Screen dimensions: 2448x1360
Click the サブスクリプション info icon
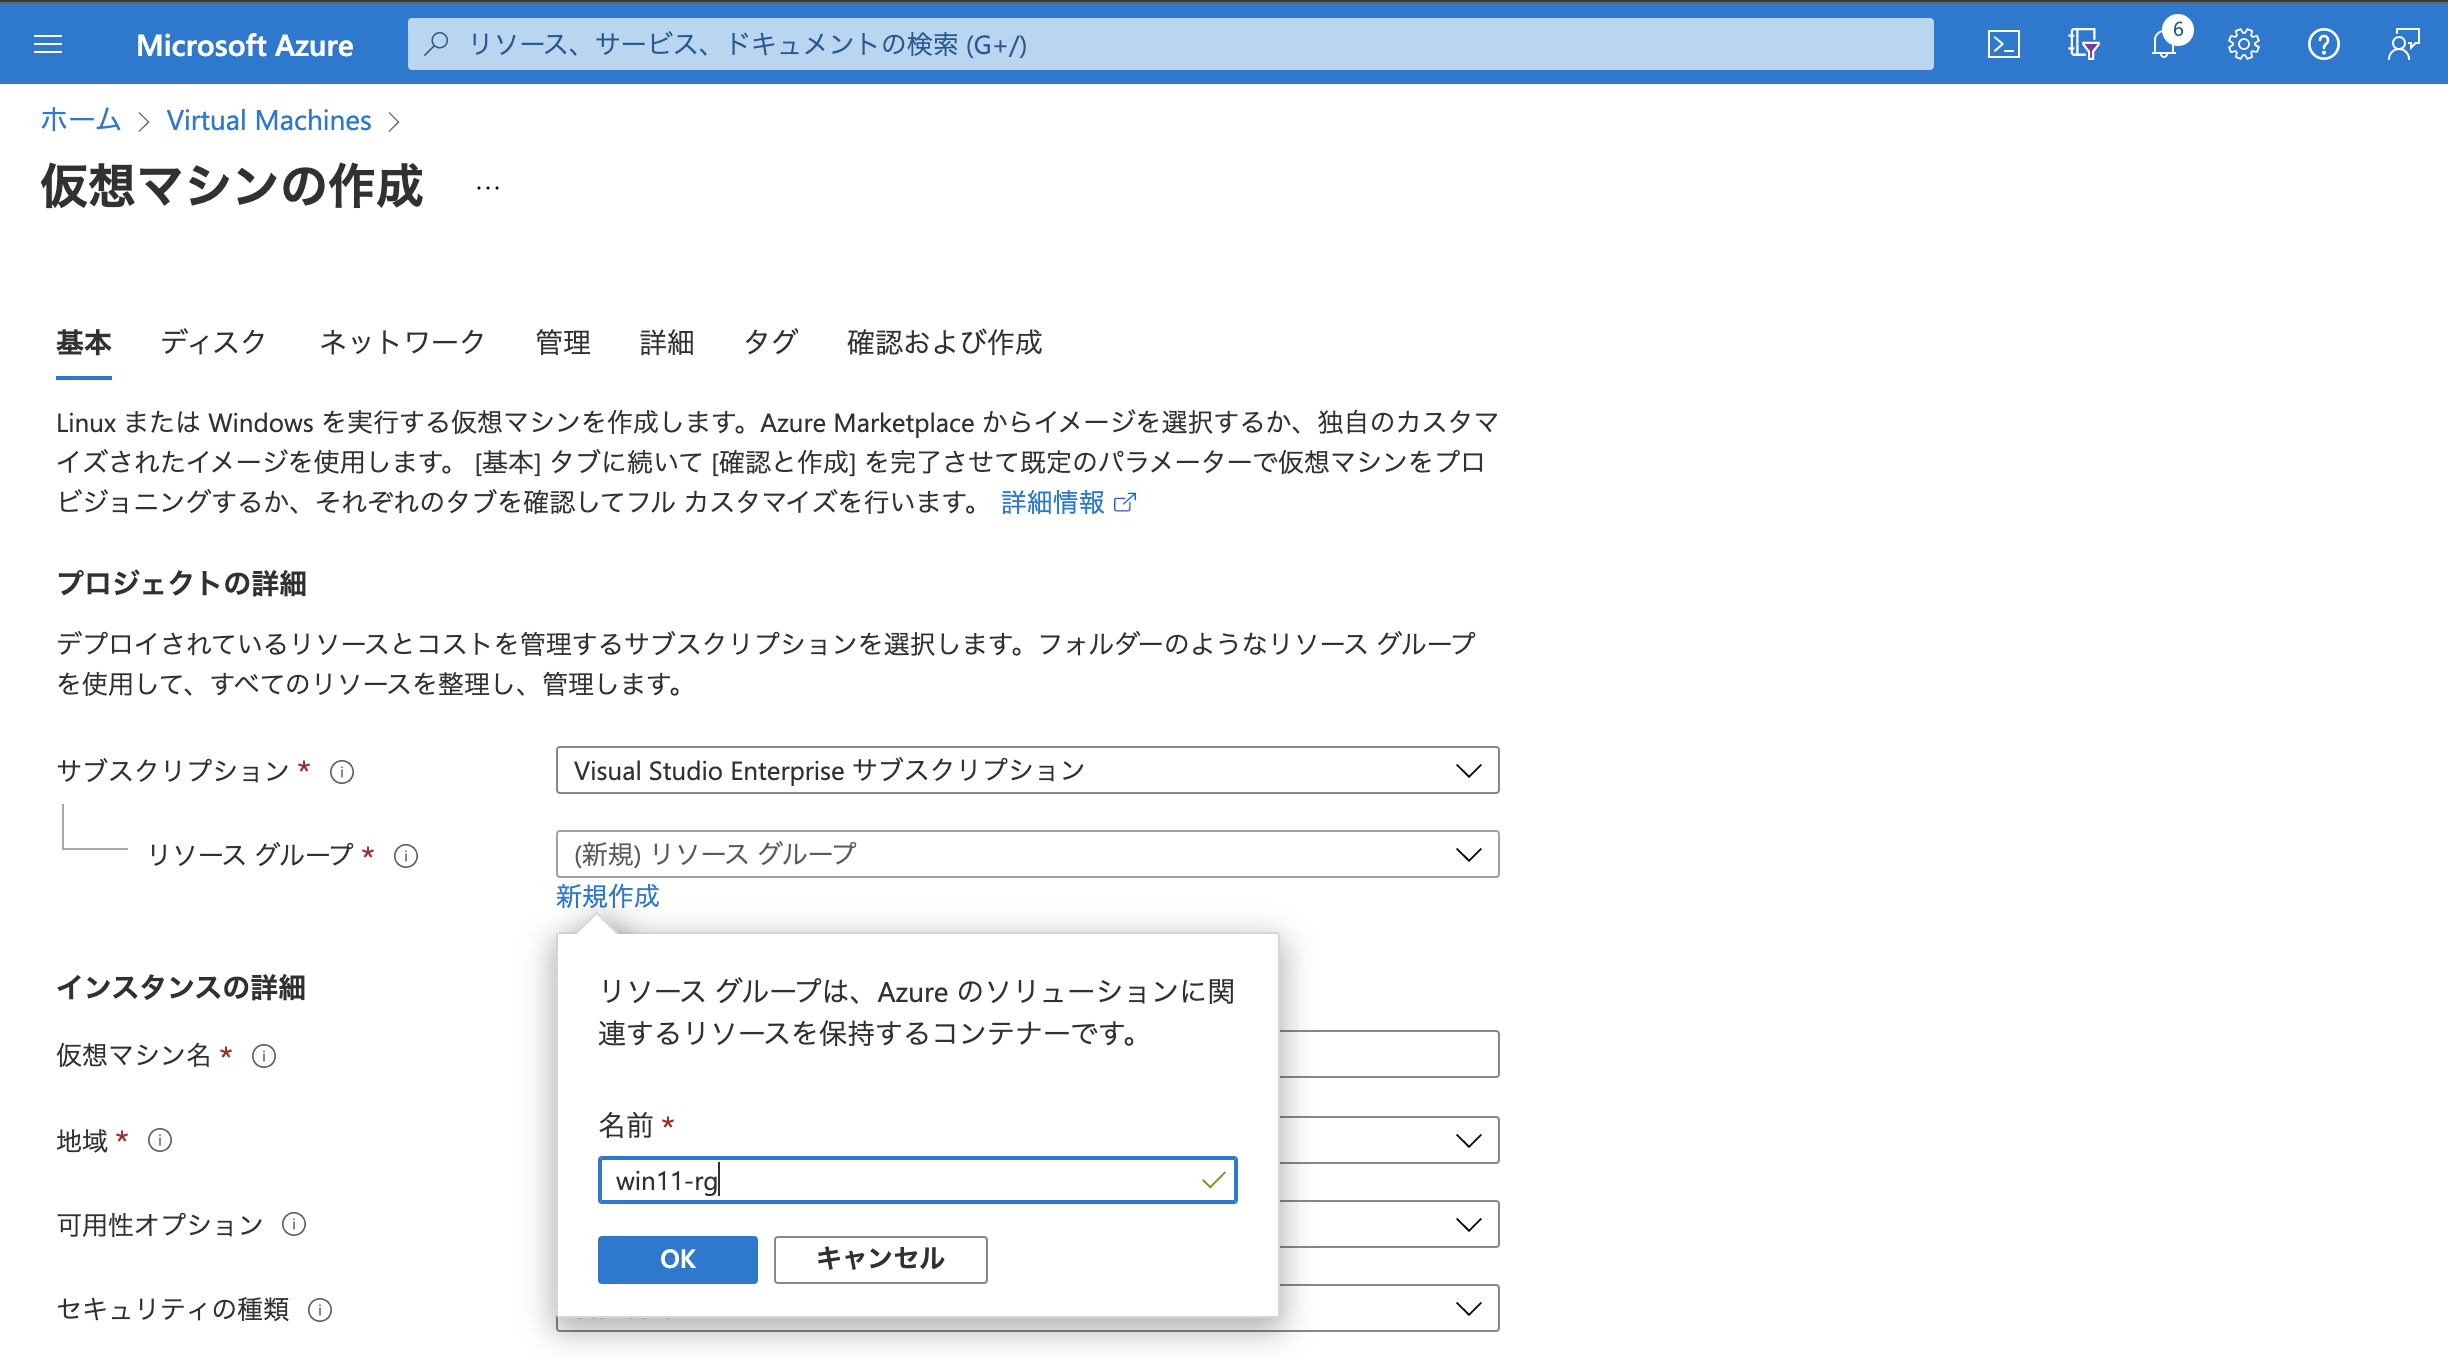click(x=340, y=771)
